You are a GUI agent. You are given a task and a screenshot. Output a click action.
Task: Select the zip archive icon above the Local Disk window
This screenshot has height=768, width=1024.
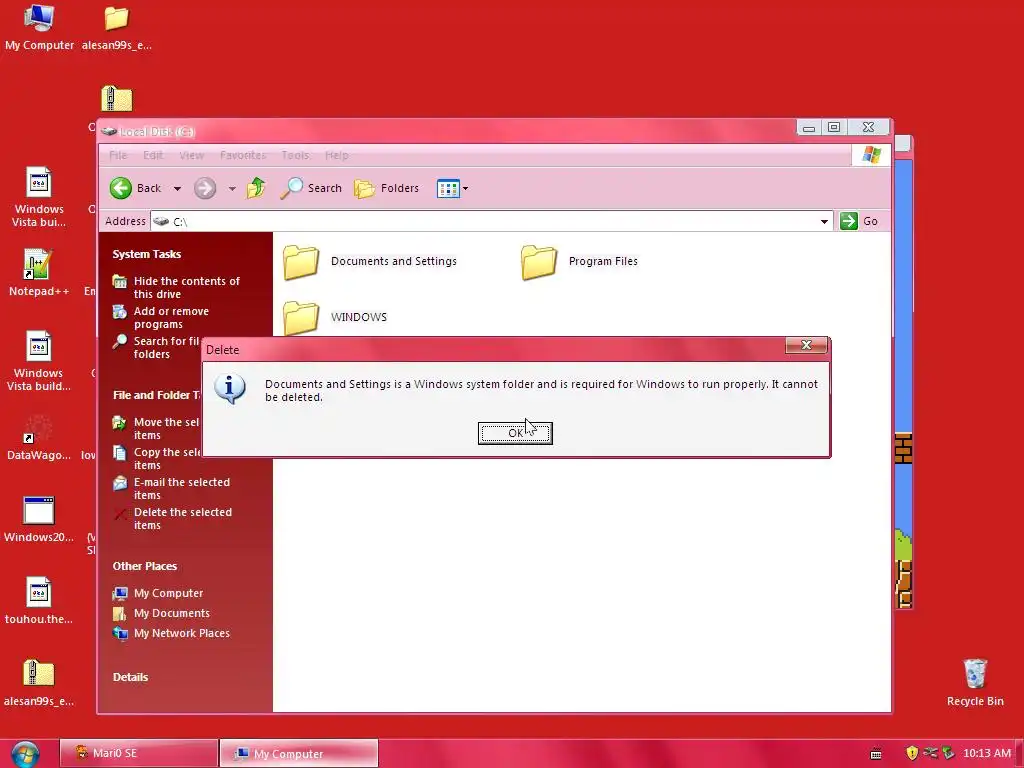(x=117, y=99)
